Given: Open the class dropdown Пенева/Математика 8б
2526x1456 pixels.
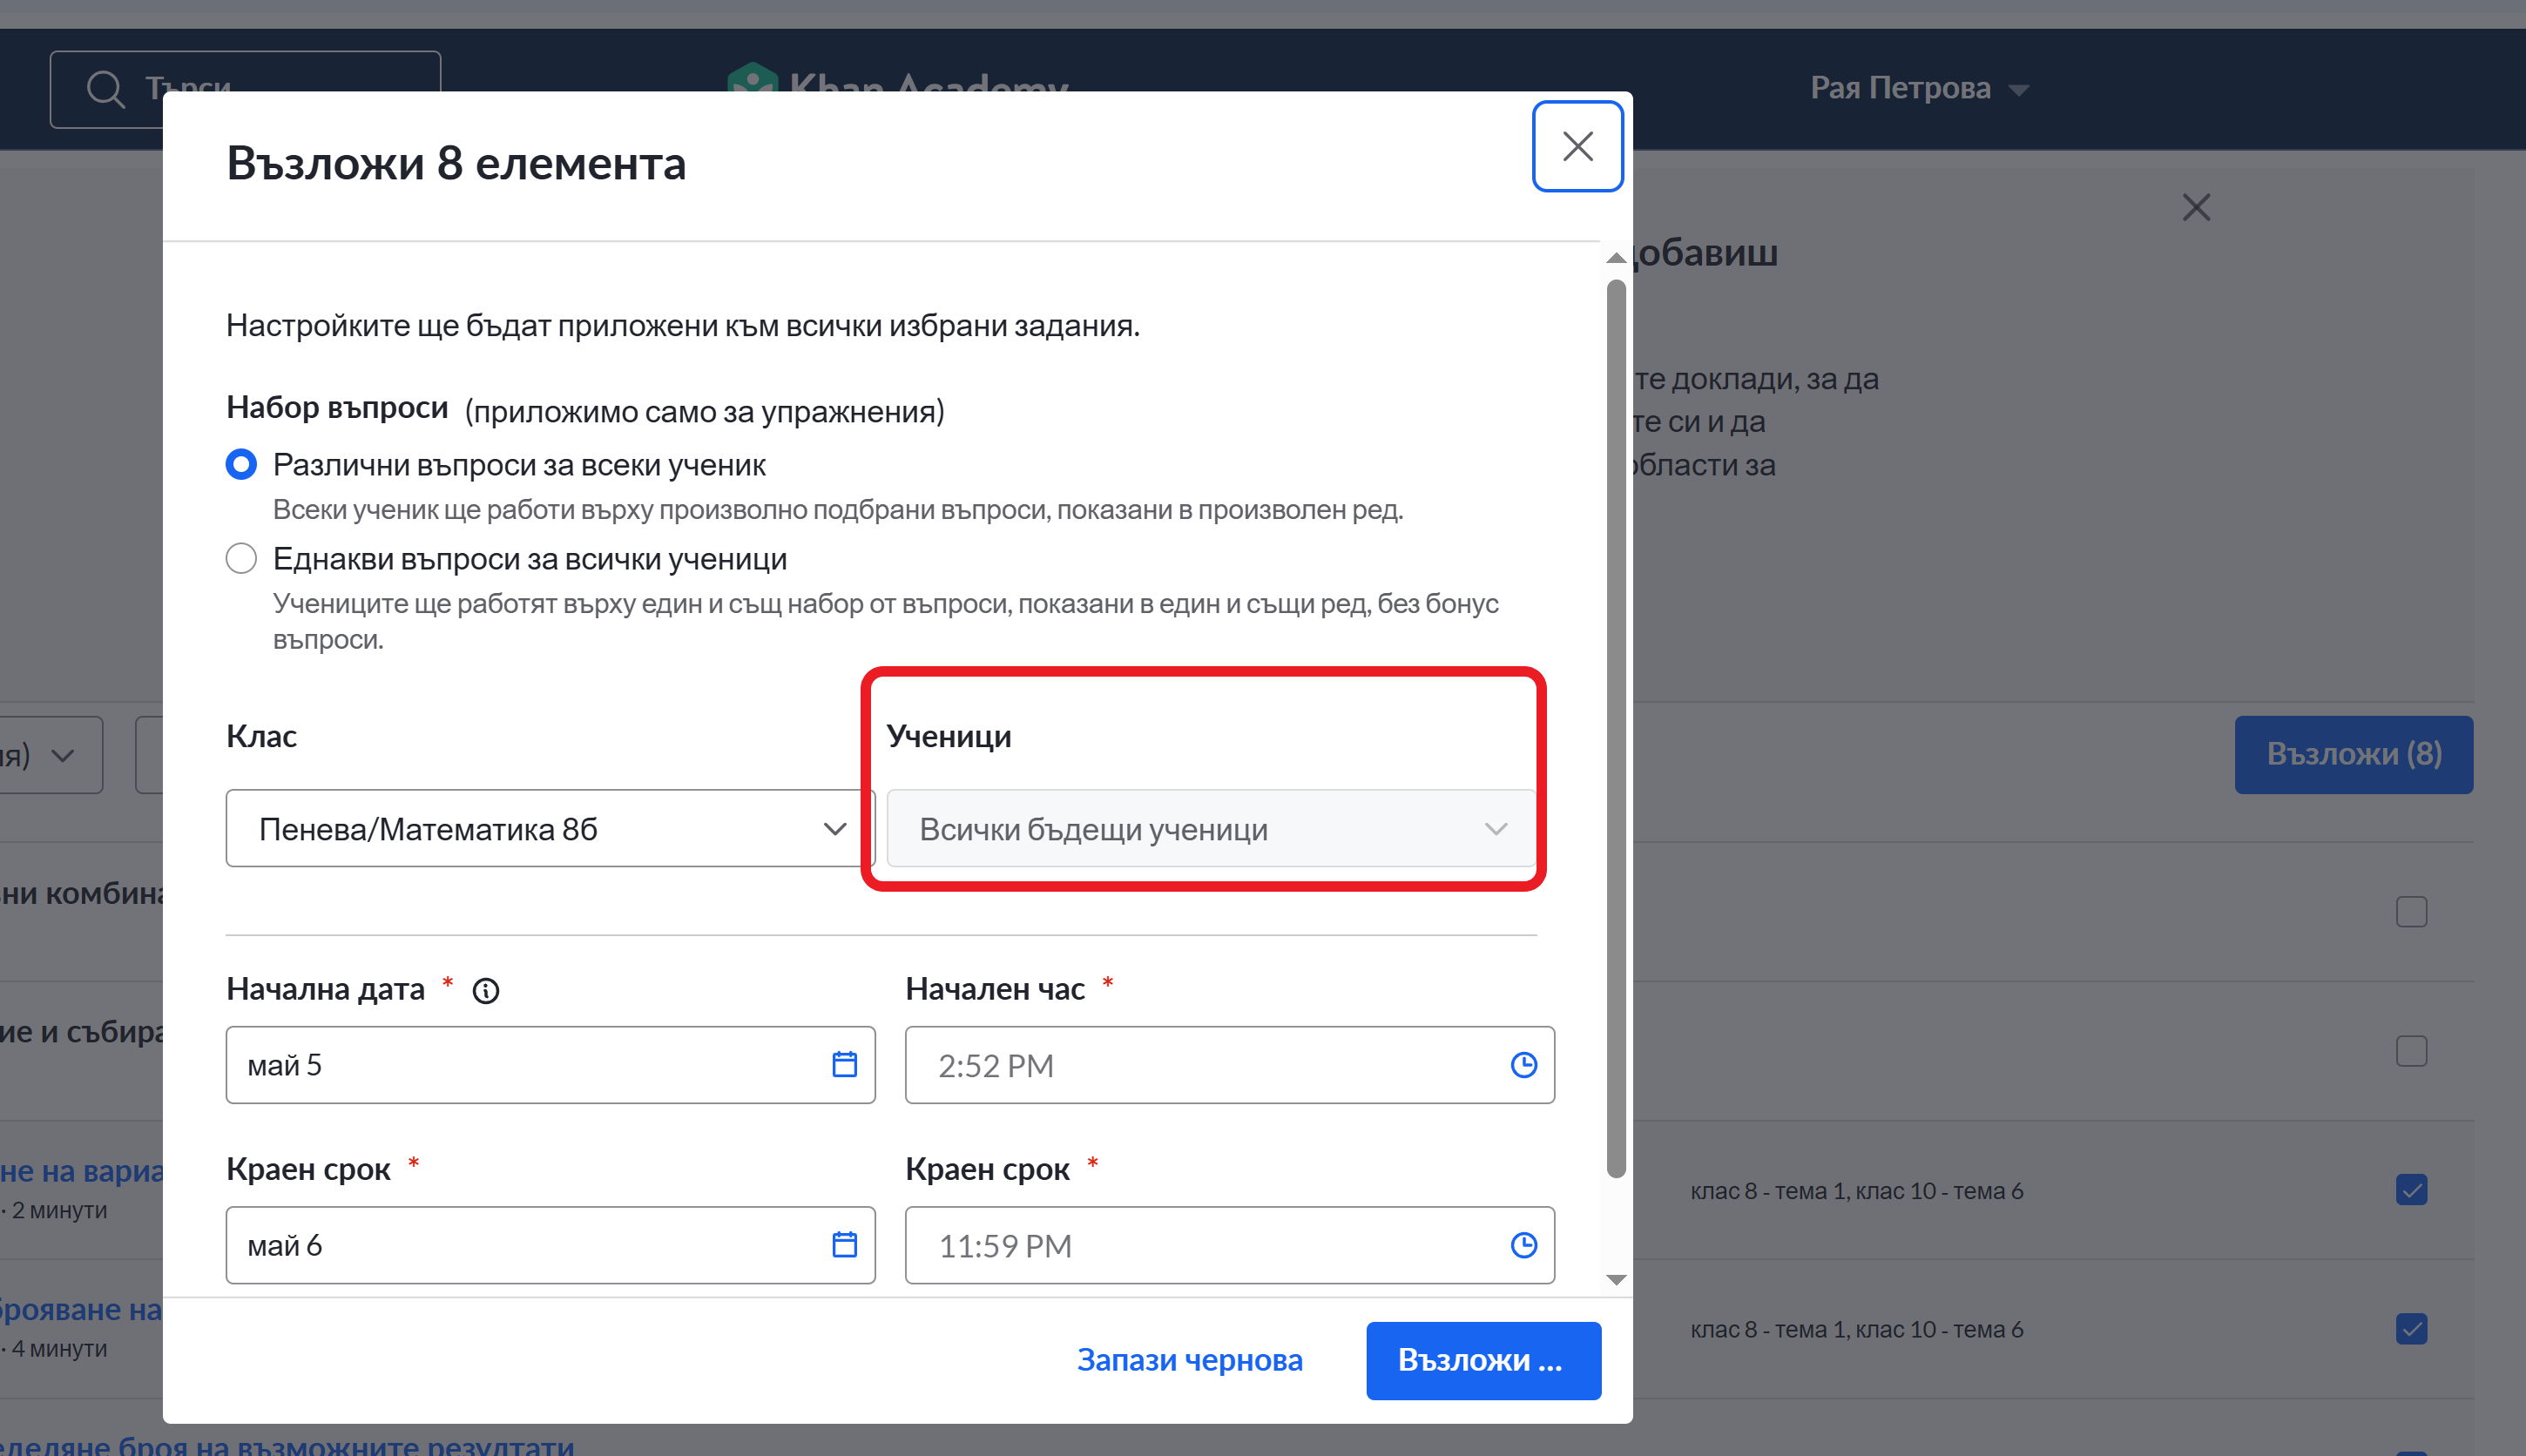Looking at the screenshot, I should [550, 828].
